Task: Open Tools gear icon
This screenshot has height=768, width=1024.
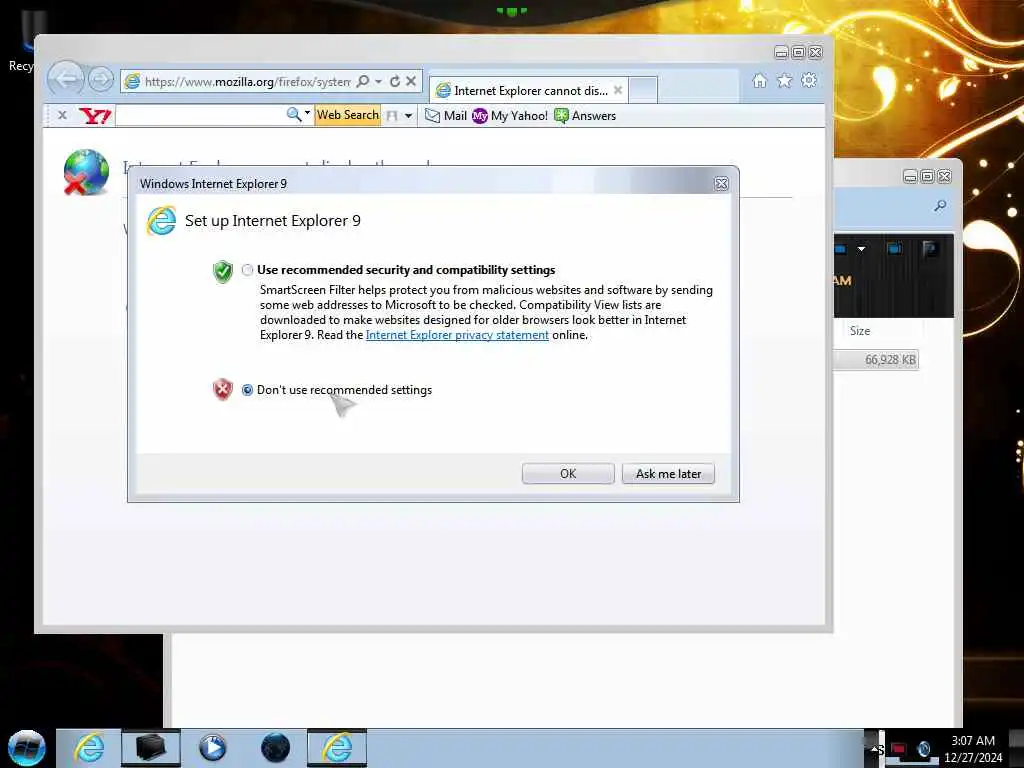Action: point(809,80)
